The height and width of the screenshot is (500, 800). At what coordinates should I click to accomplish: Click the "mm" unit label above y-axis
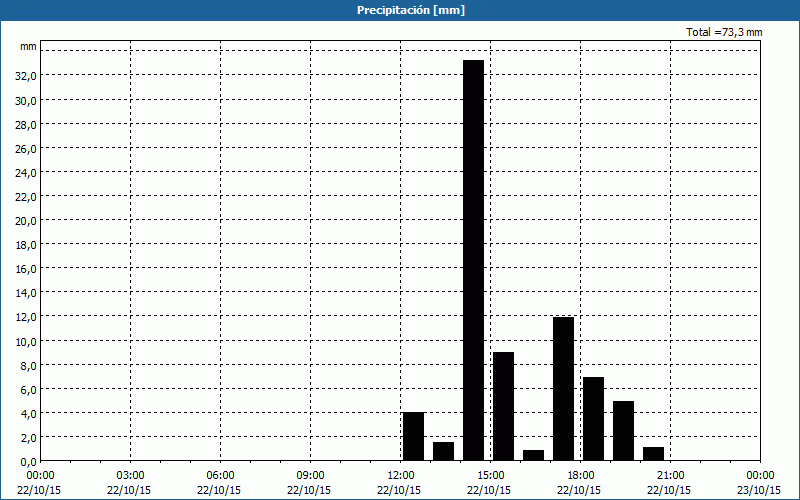click(x=29, y=46)
